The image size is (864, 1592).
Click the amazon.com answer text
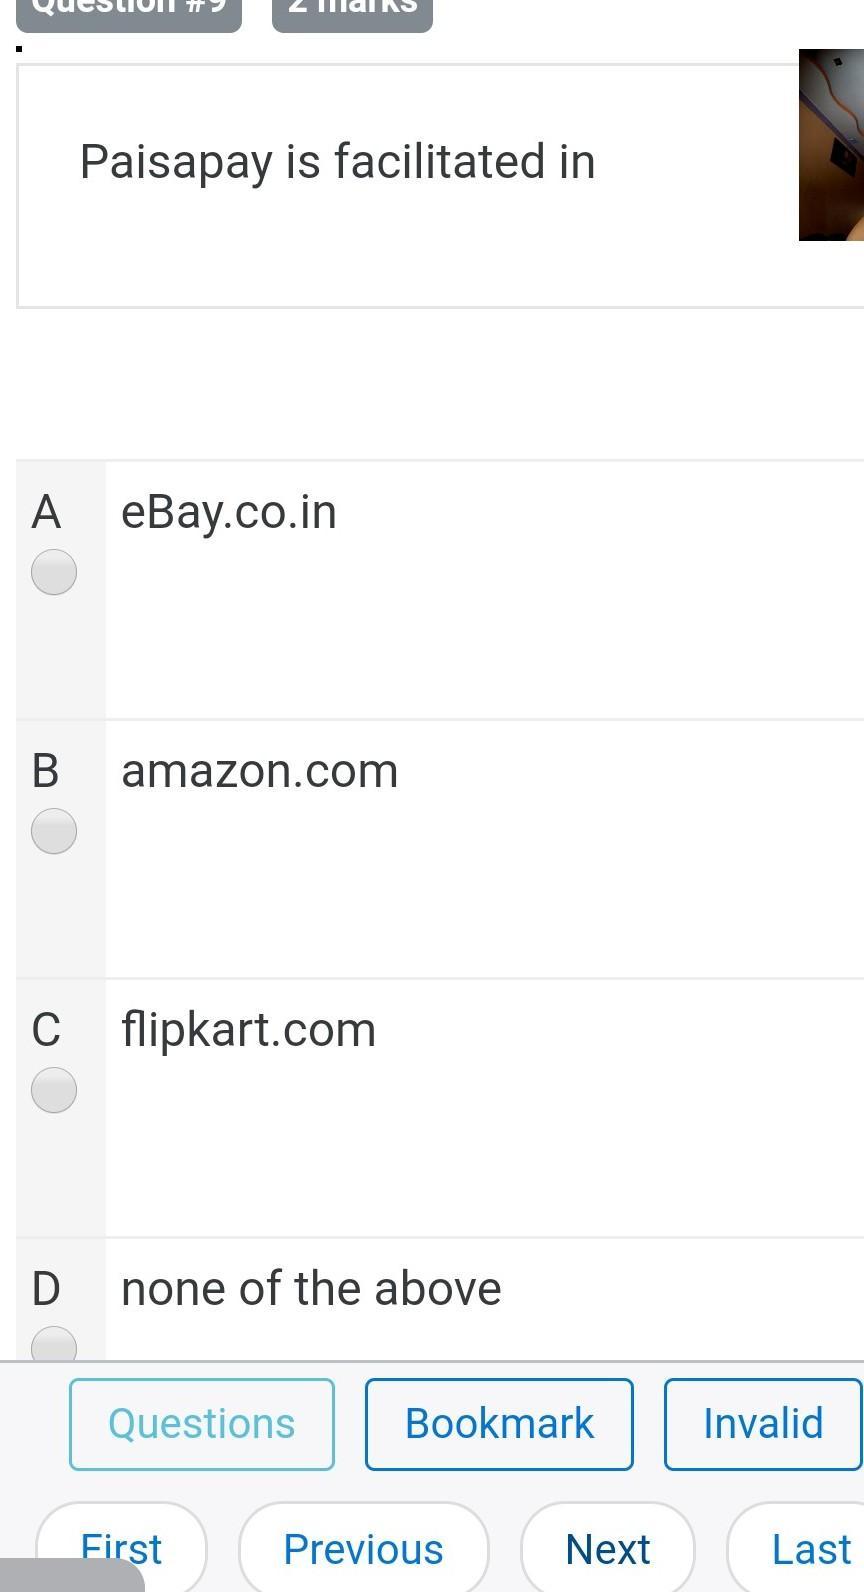point(260,771)
